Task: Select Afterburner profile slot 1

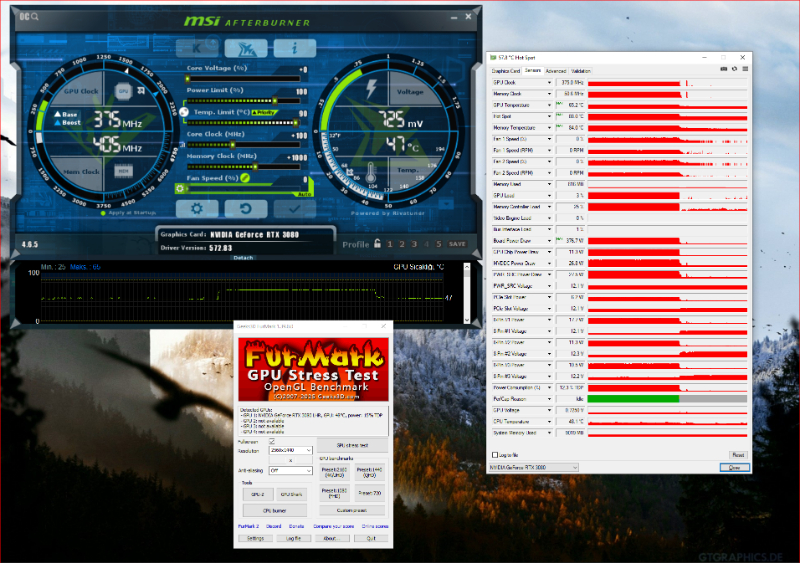Action: pos(390,244)
